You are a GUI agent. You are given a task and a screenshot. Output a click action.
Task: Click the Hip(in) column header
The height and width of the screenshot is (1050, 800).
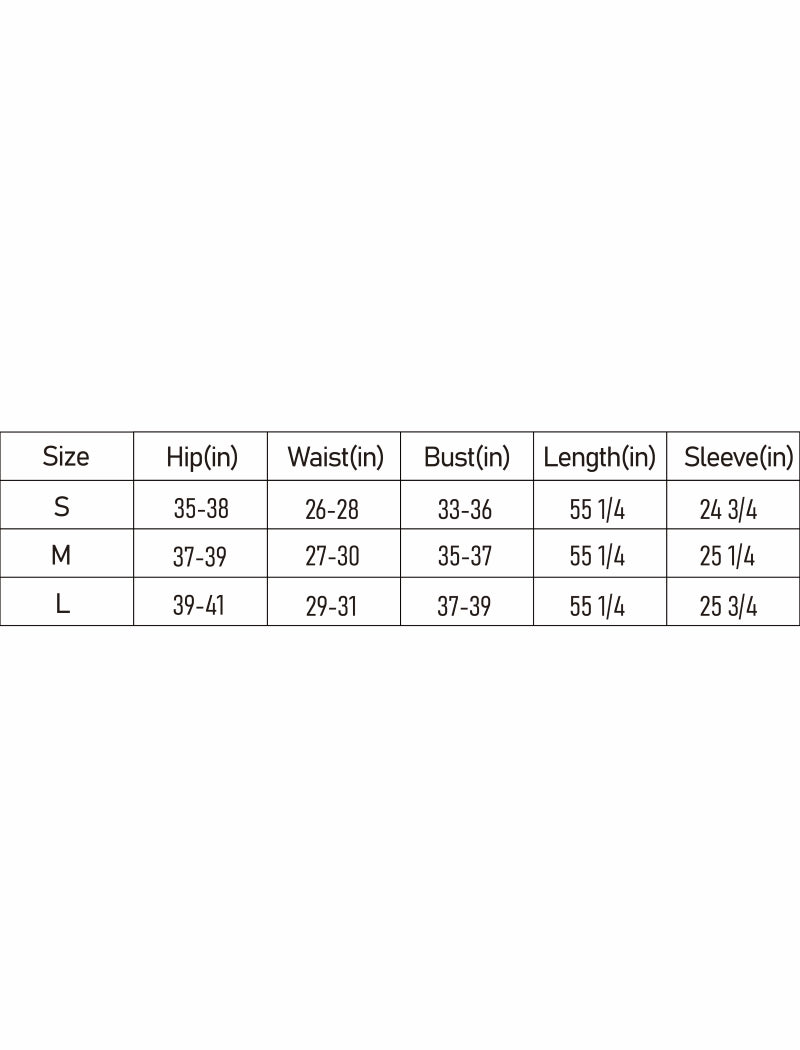point(202,458)
